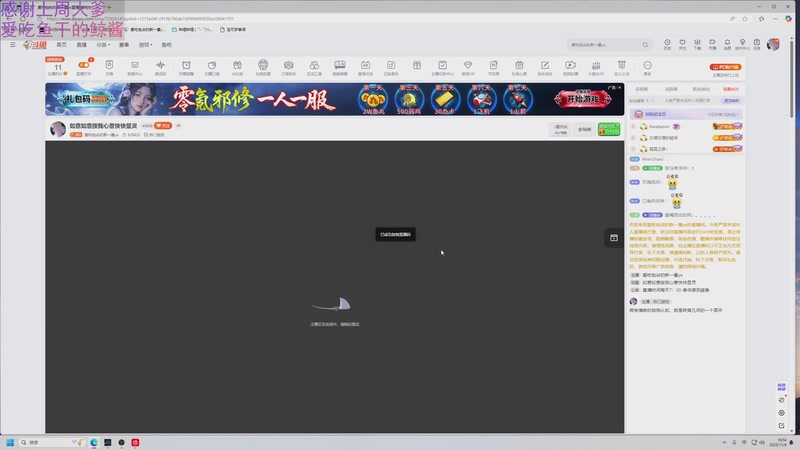Open the Windows Start menu
Viewport: 800px width, 450px height.
(10, 442)
